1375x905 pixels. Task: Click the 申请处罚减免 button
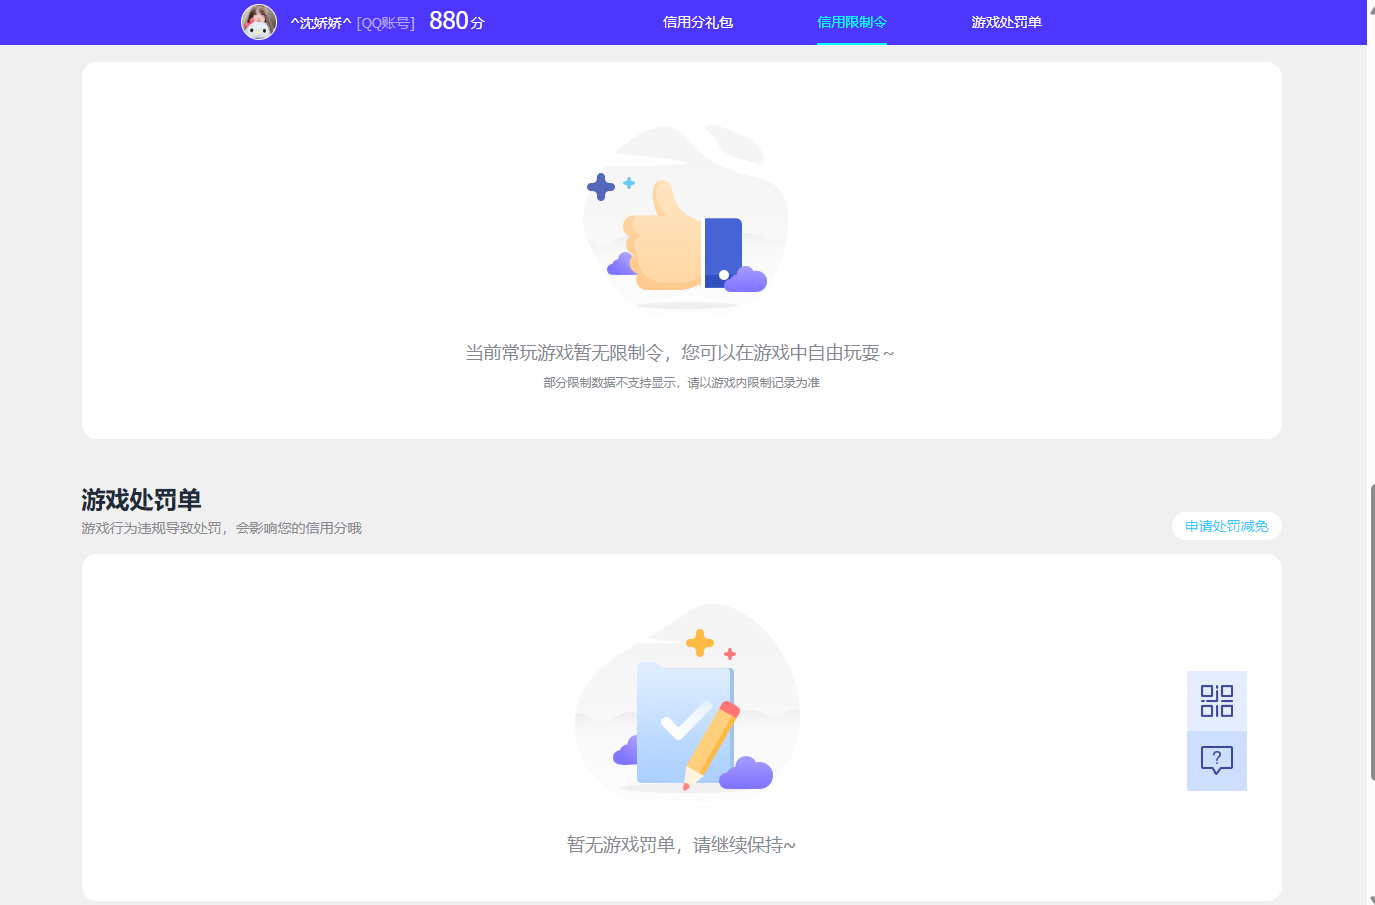[1226, 526]
